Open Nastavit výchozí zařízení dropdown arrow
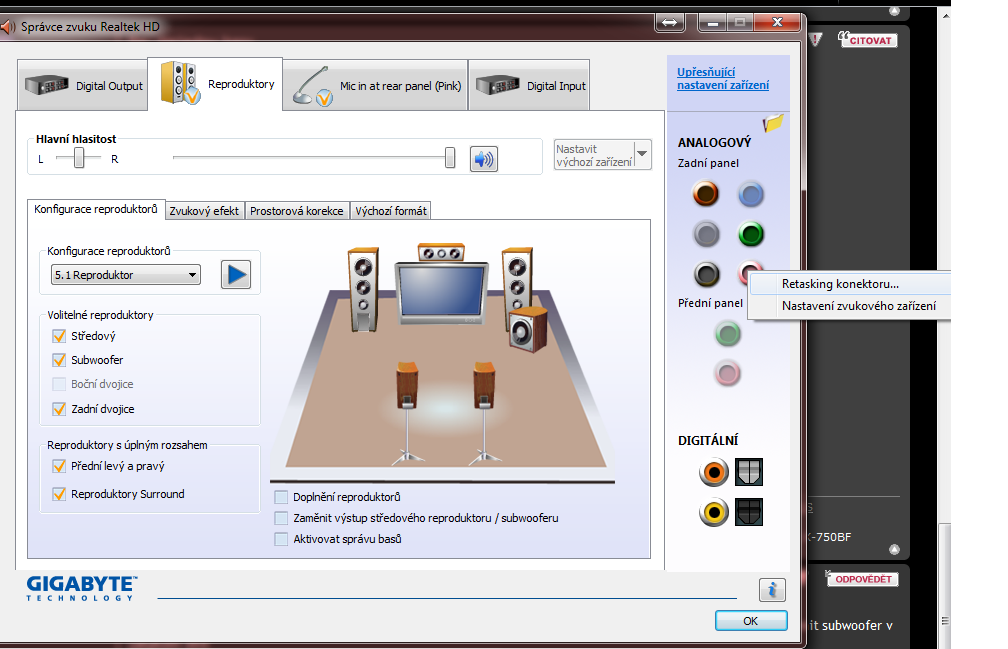 (642, 154)
